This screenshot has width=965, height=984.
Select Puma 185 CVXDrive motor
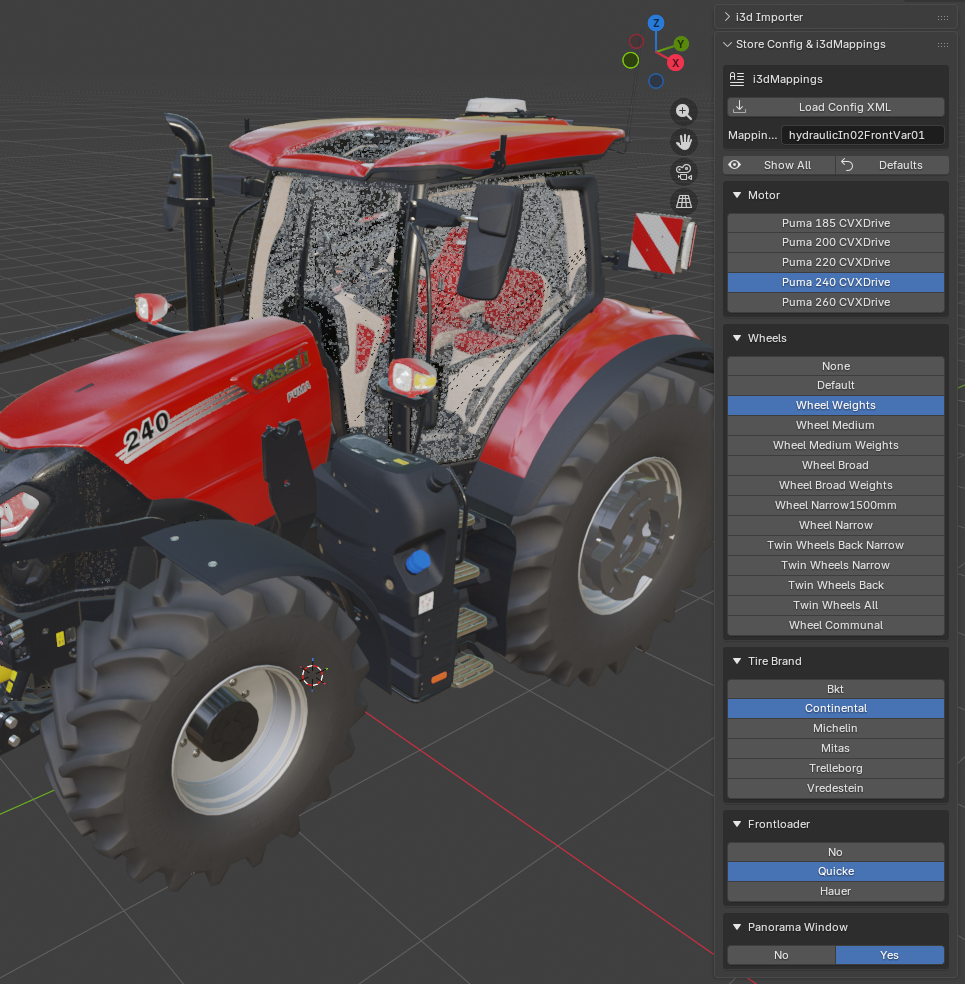pyautogui.click(x=836, y=223)
